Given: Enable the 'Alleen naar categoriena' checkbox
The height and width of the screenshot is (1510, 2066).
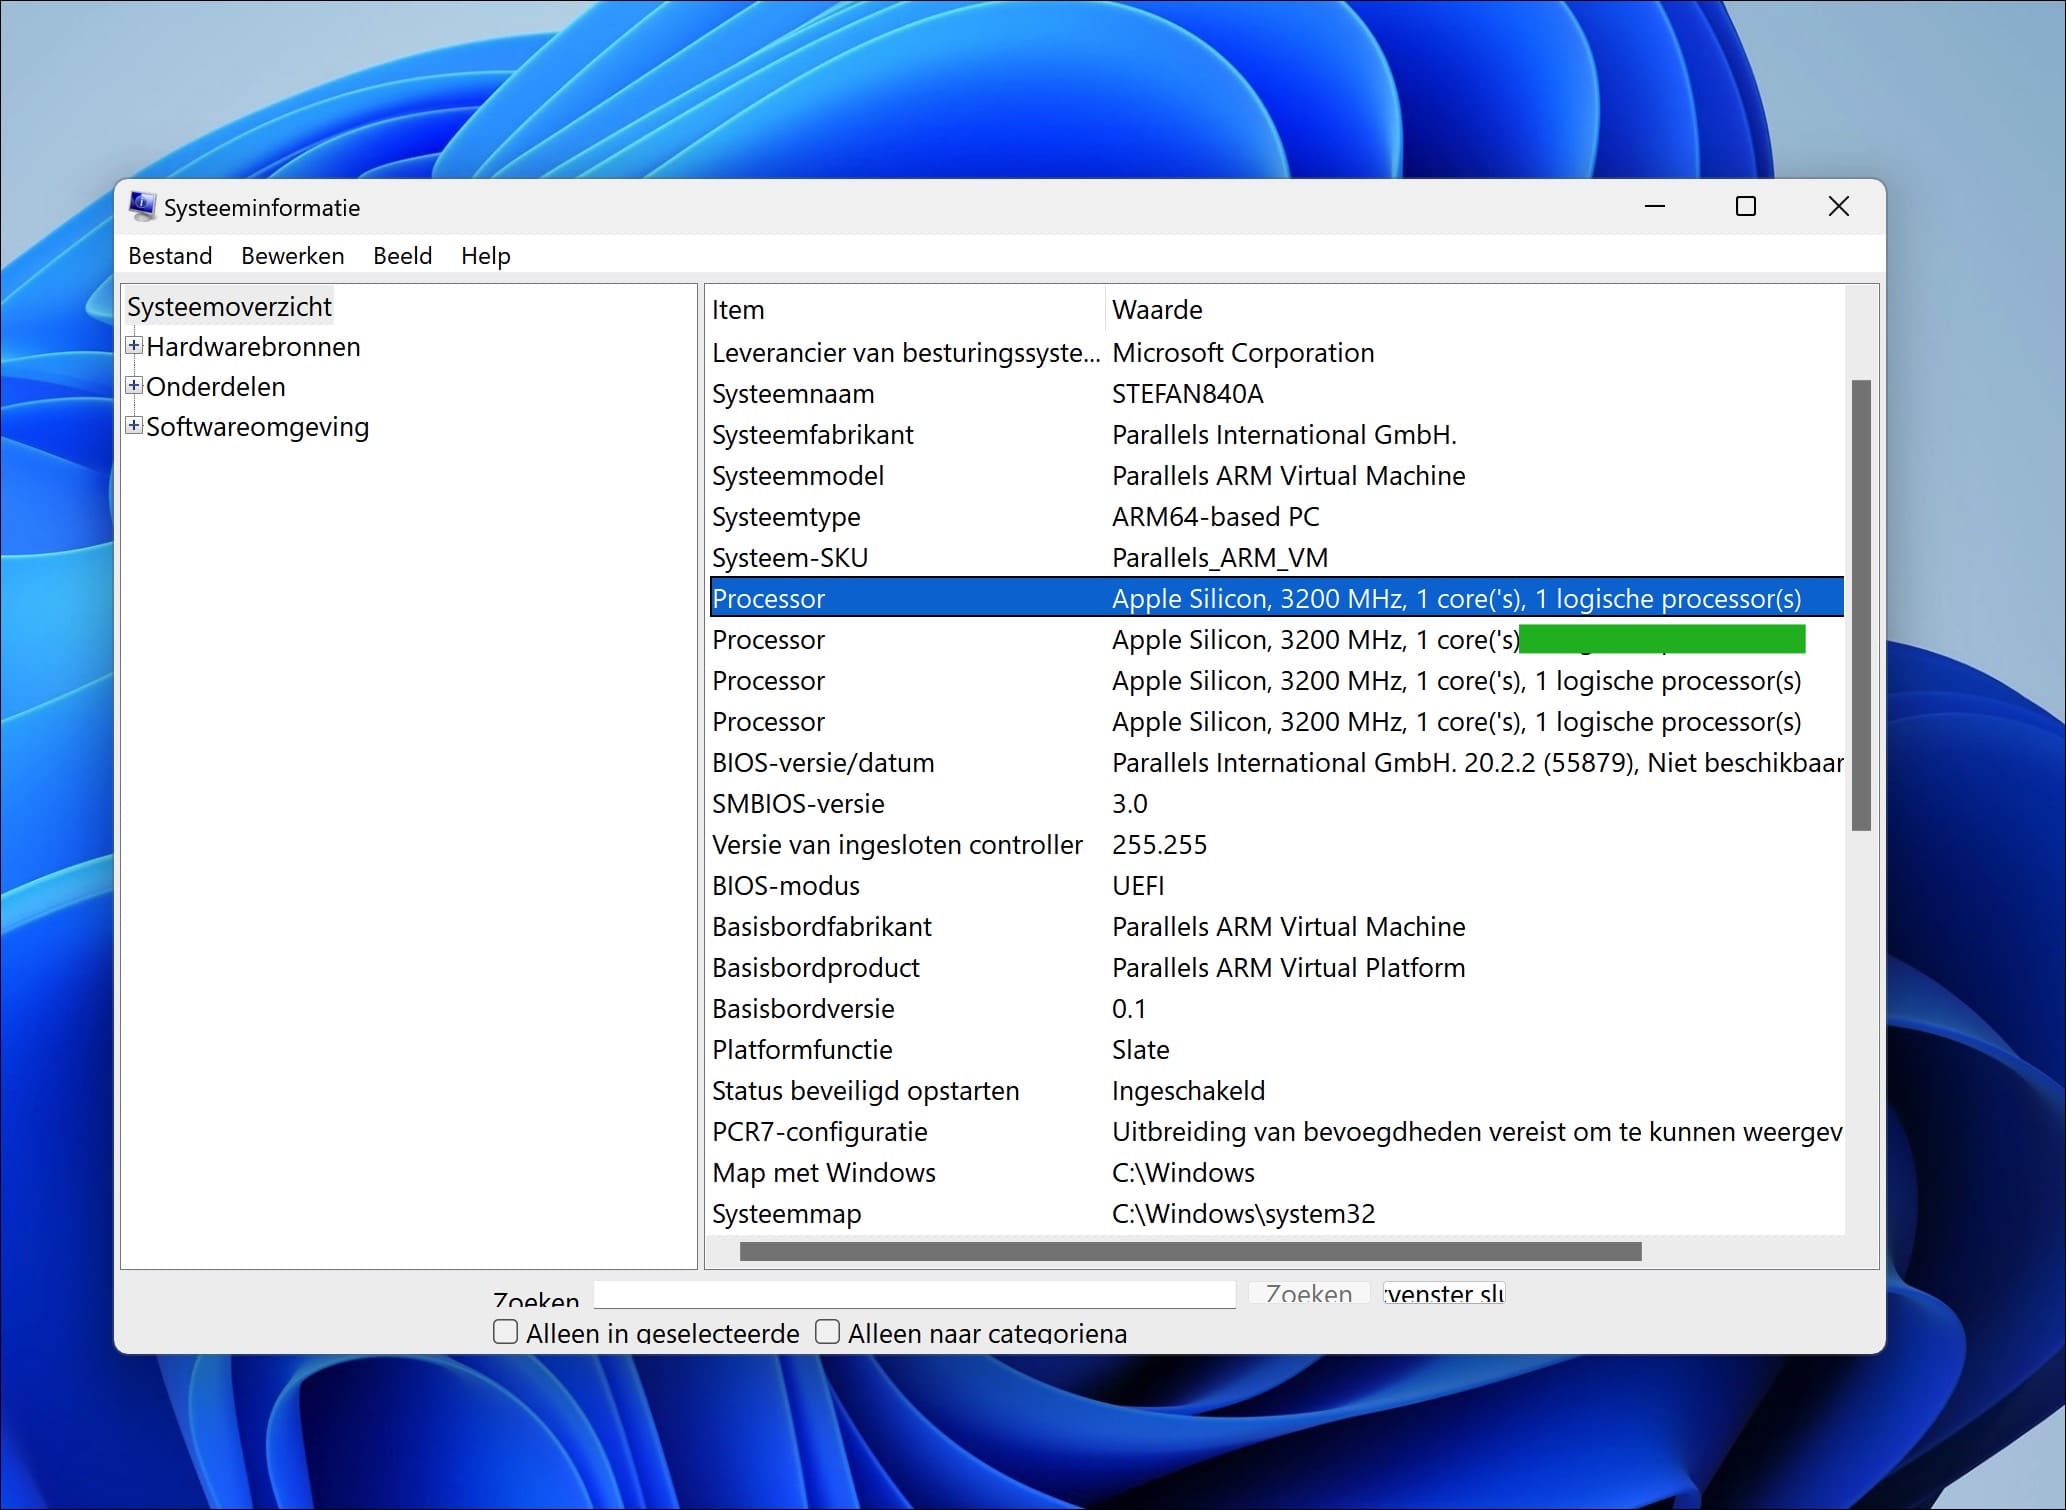Looking at the screenshot, I should (x=827, y=1332).
